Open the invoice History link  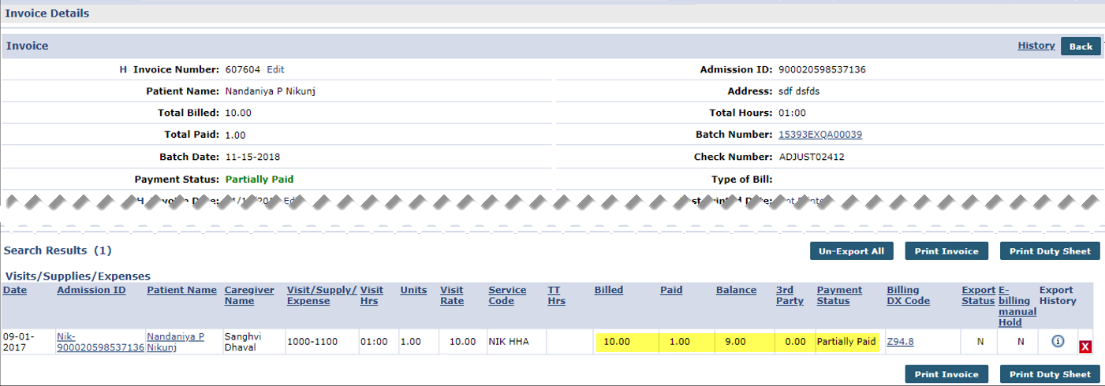[1036, 46]
